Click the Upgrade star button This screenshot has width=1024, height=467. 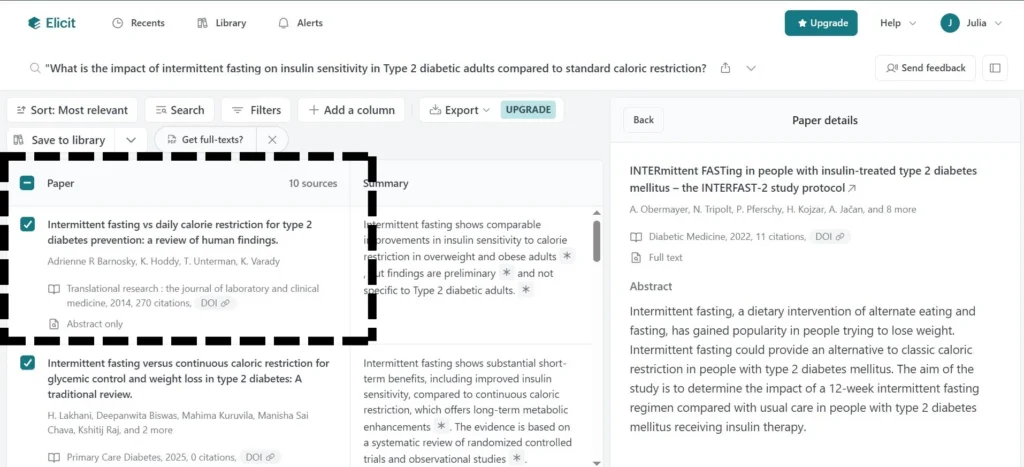click(821, 23)
